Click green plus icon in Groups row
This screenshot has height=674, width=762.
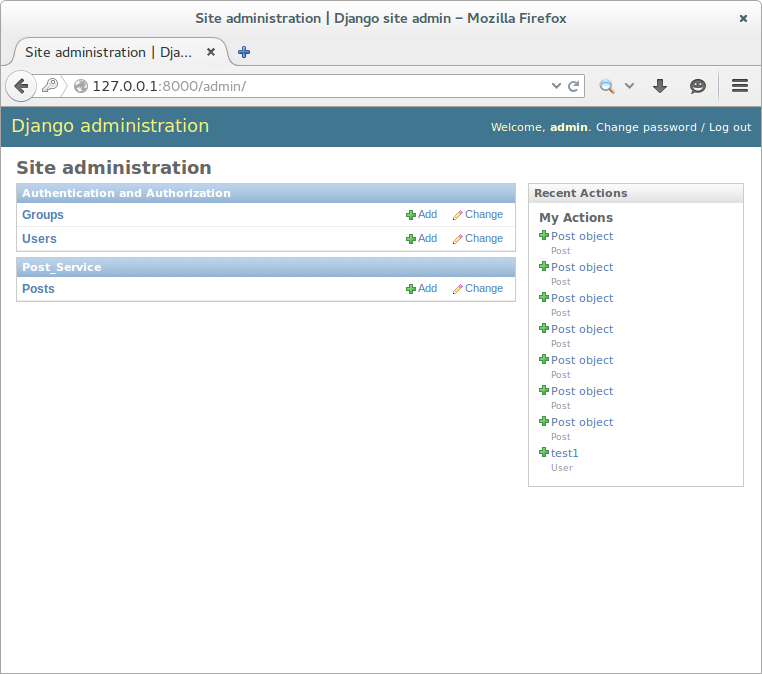[411, 215]
